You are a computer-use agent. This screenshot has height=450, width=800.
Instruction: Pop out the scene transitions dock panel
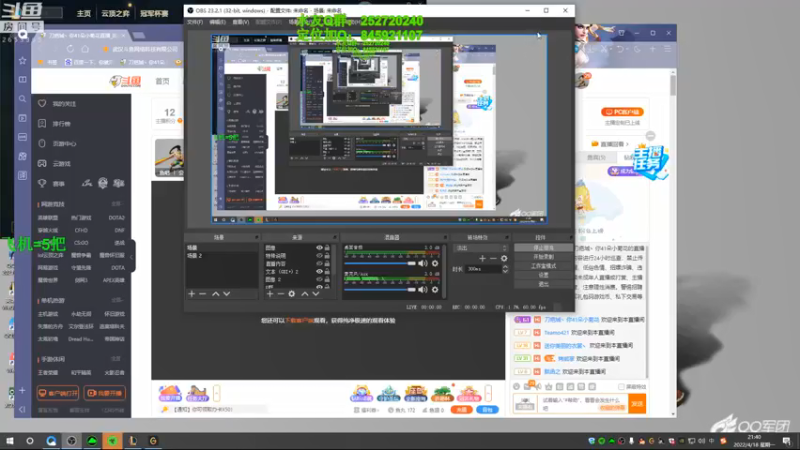507,238
